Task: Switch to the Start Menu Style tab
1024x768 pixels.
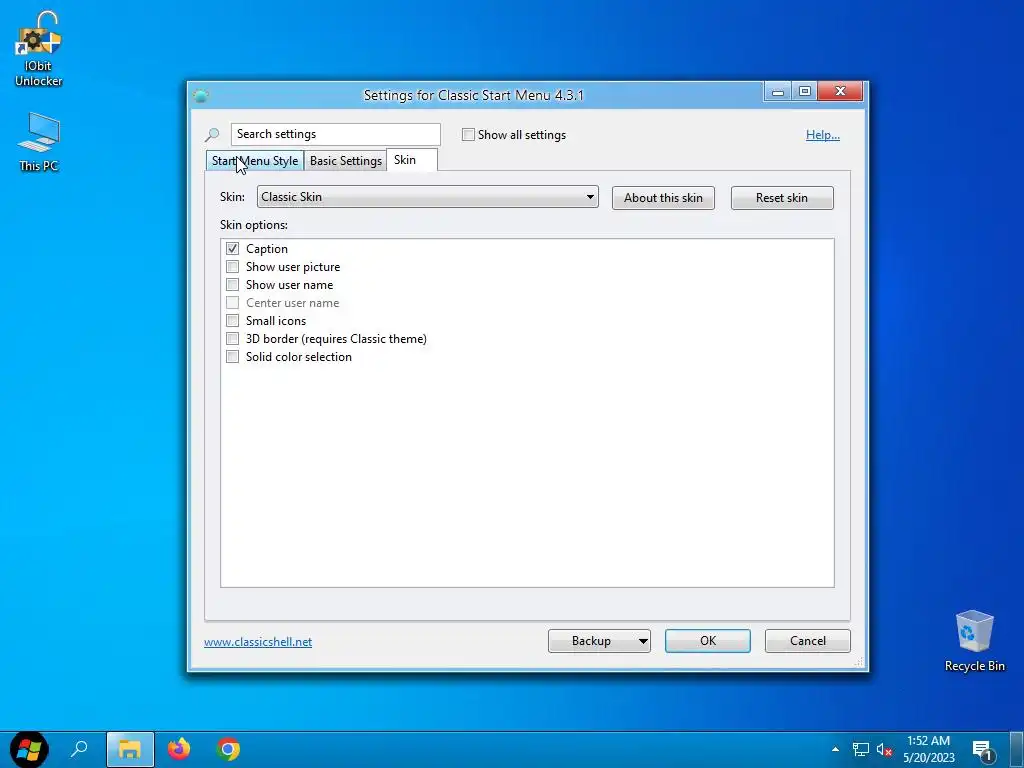Action: pos(255,161)
